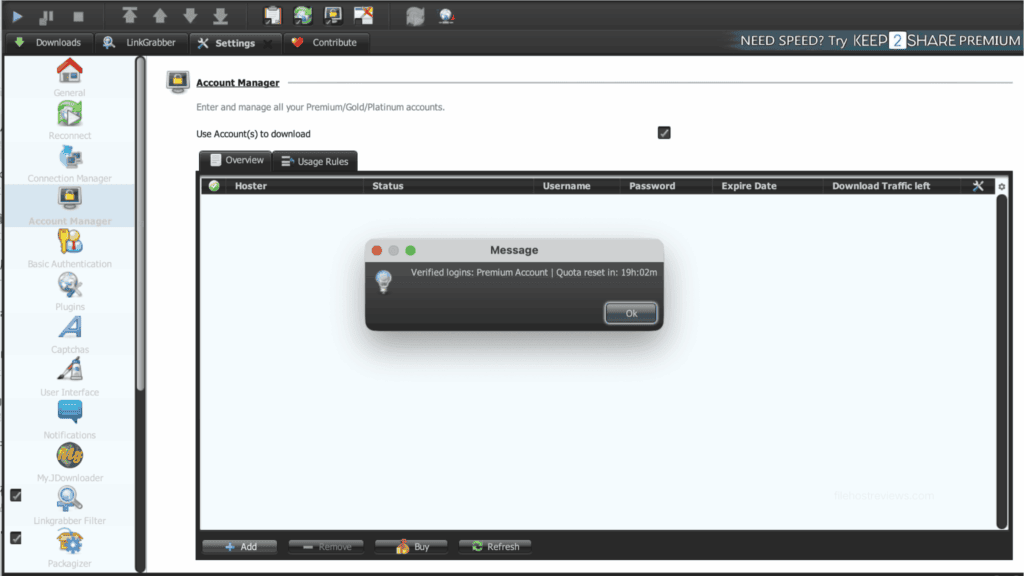
Task: Sort by Download Traffic left column
Action: coord(892,186)
